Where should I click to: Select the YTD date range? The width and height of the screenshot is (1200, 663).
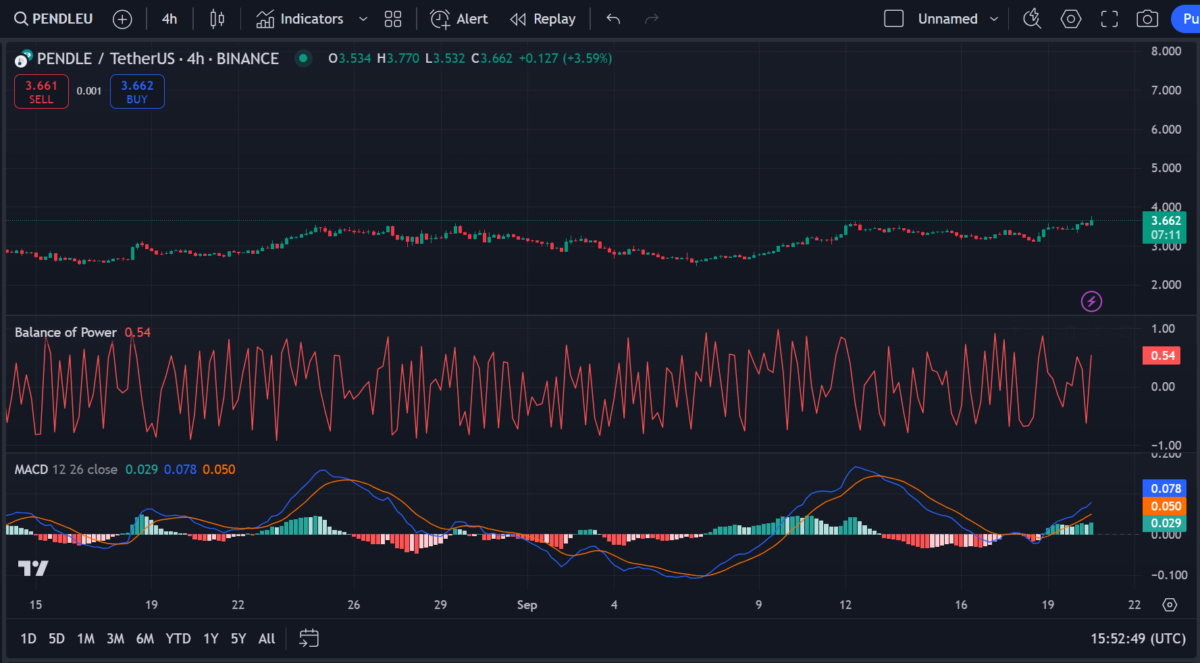coord(178,638)
